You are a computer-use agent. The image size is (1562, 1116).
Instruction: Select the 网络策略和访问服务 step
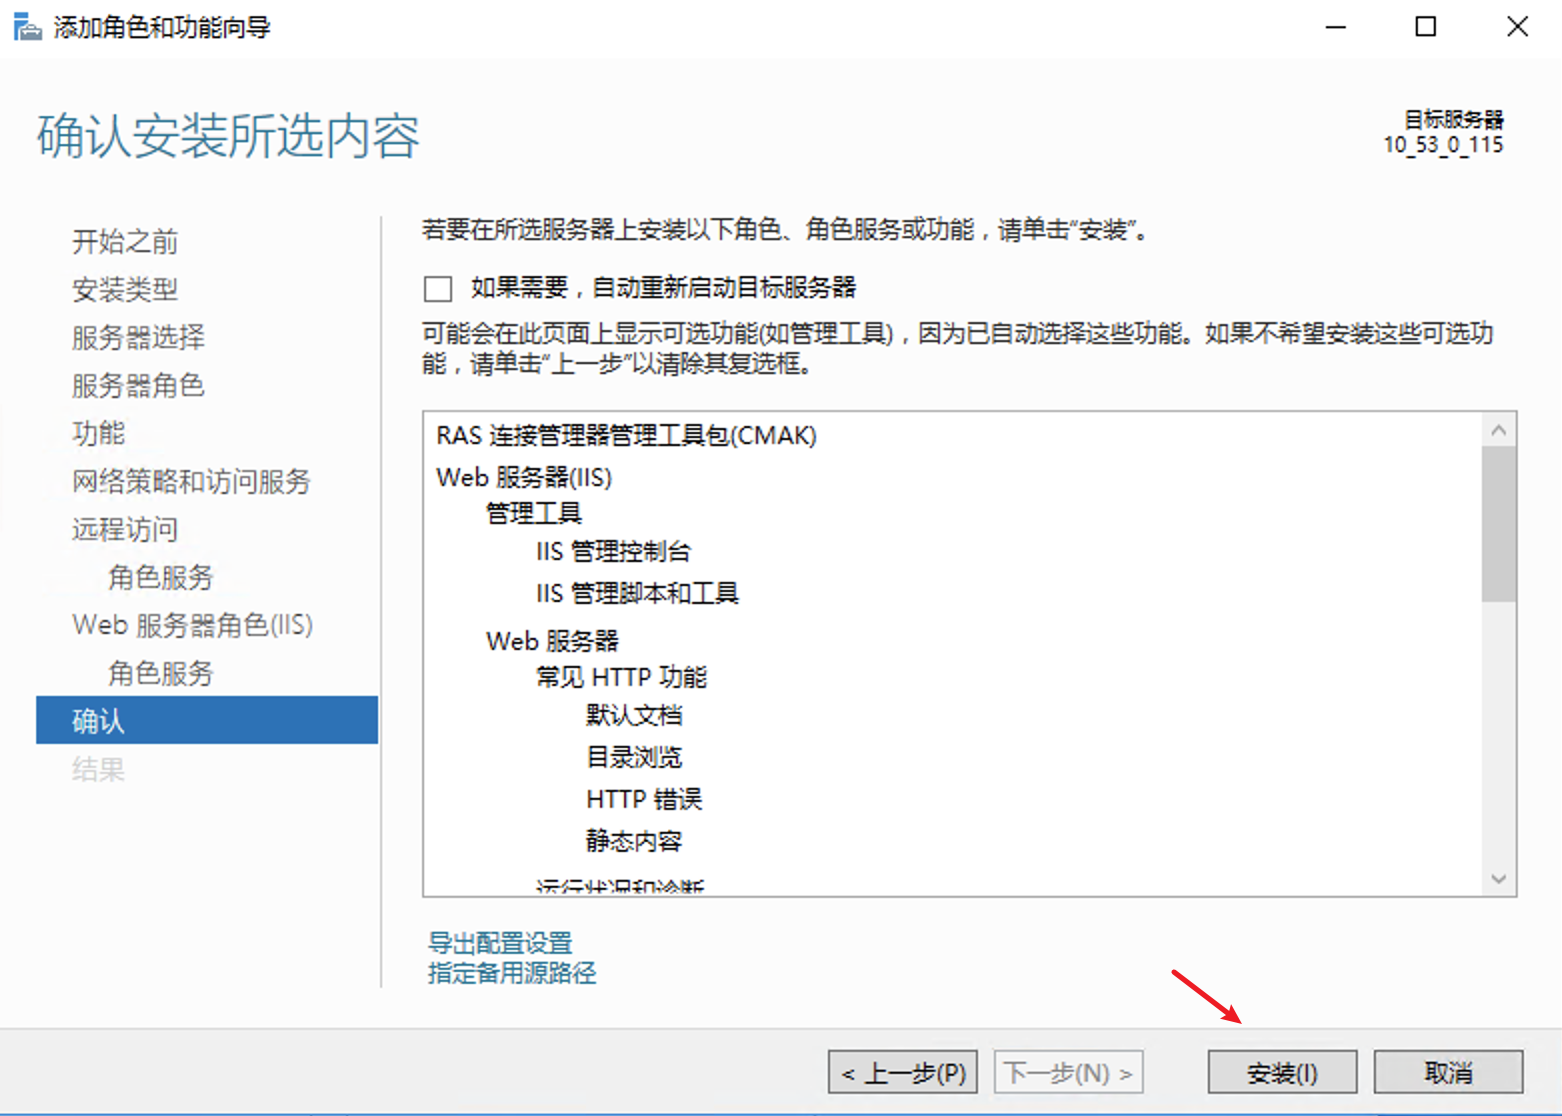coord(190,481)
